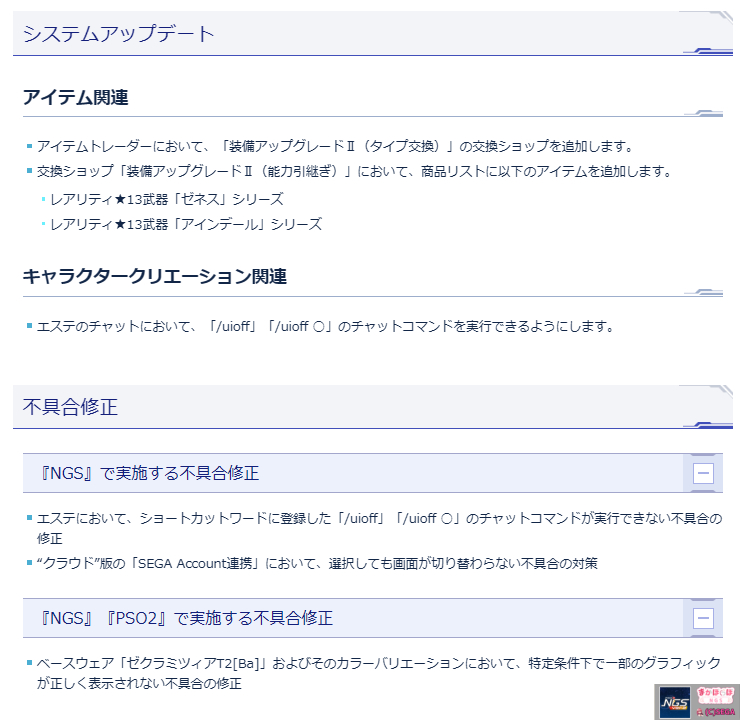
Task: Click the レアリティ★13武器「ゼネス」シリーズ line
Action: click(x=167, y=200)
